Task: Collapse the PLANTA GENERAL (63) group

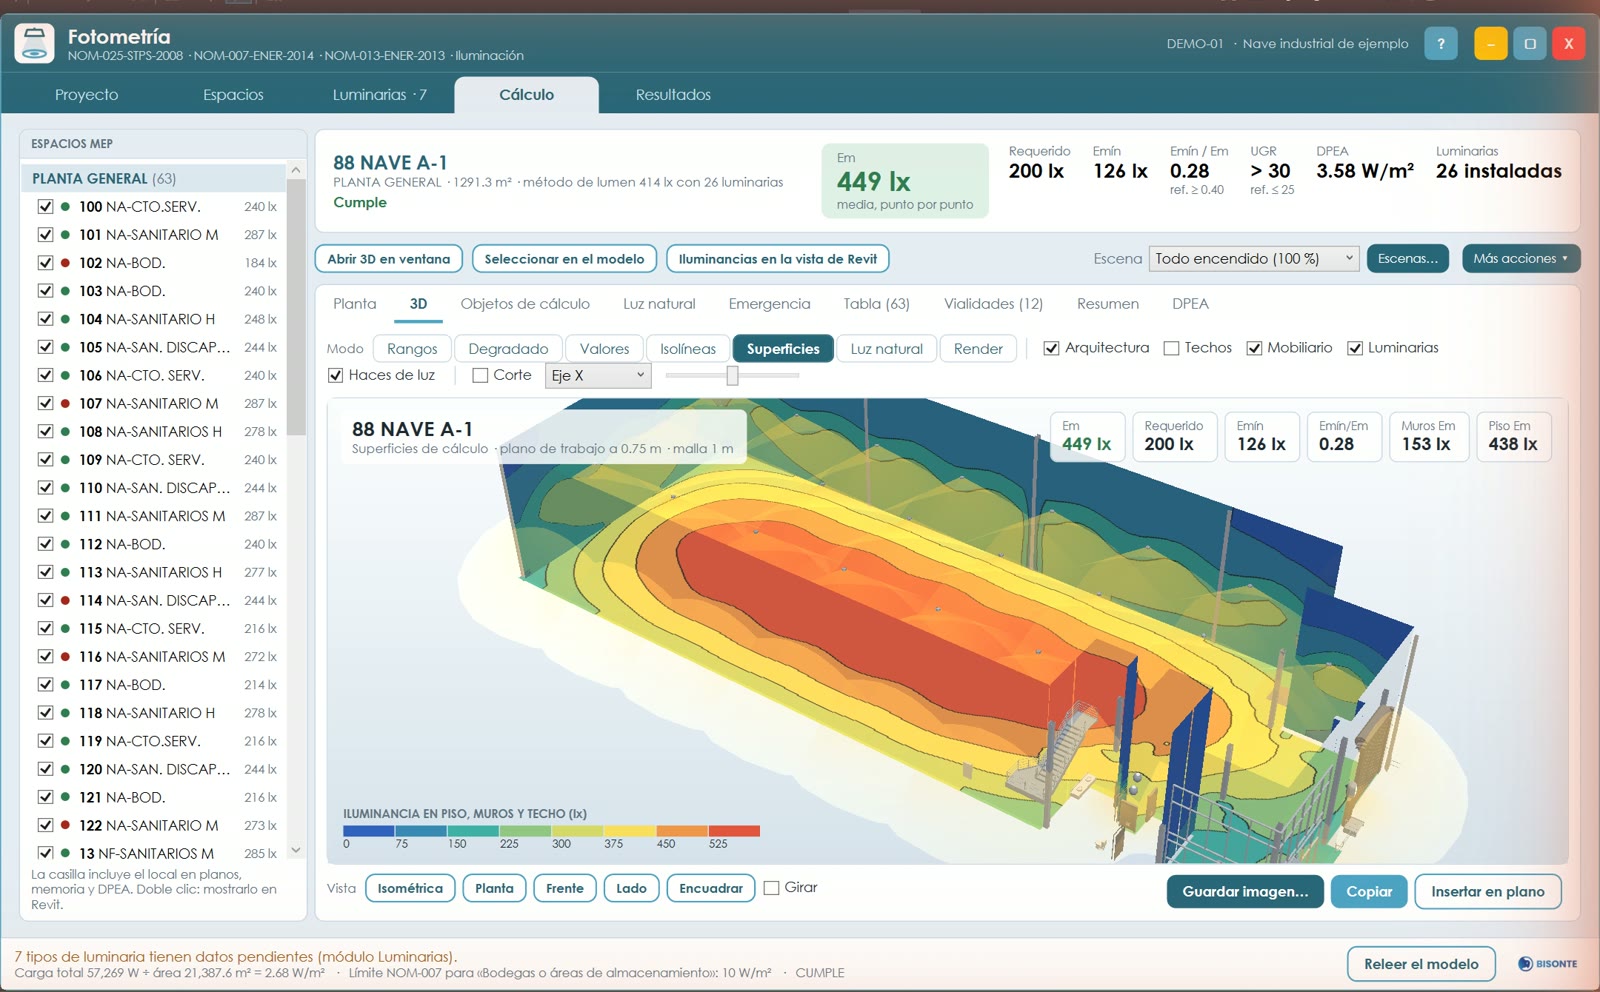Action: pyautogui.click(x=155, y=178)
